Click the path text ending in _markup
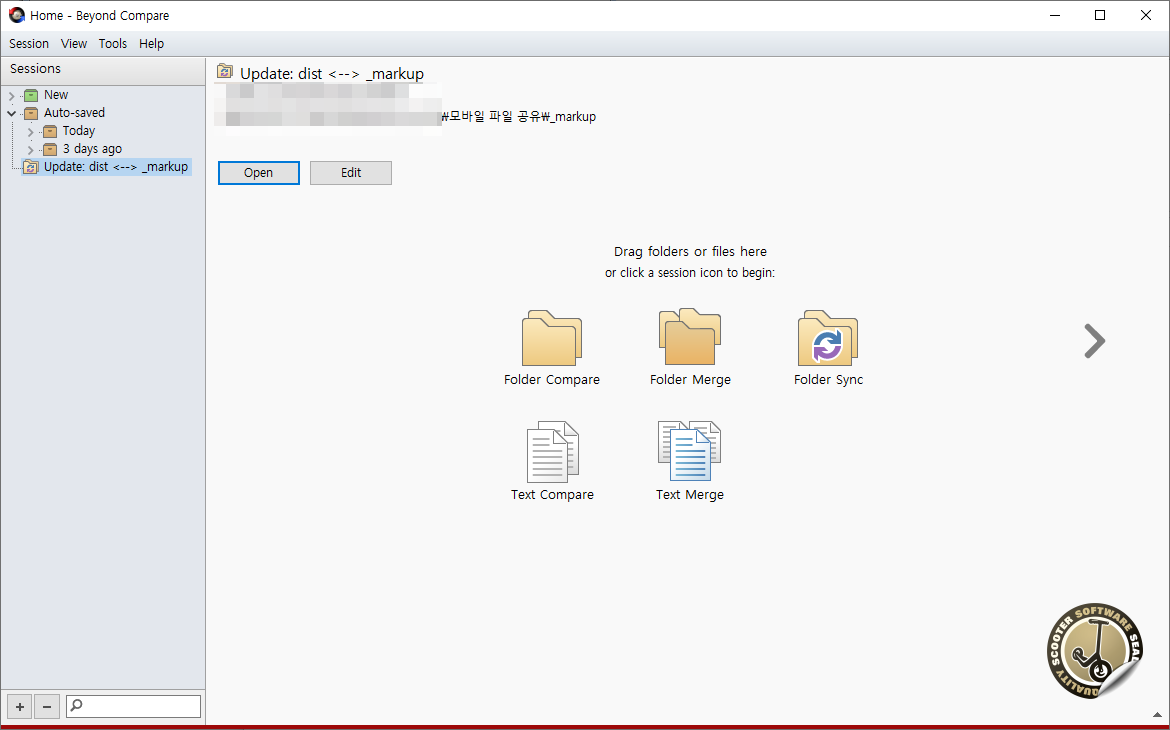 519,116
